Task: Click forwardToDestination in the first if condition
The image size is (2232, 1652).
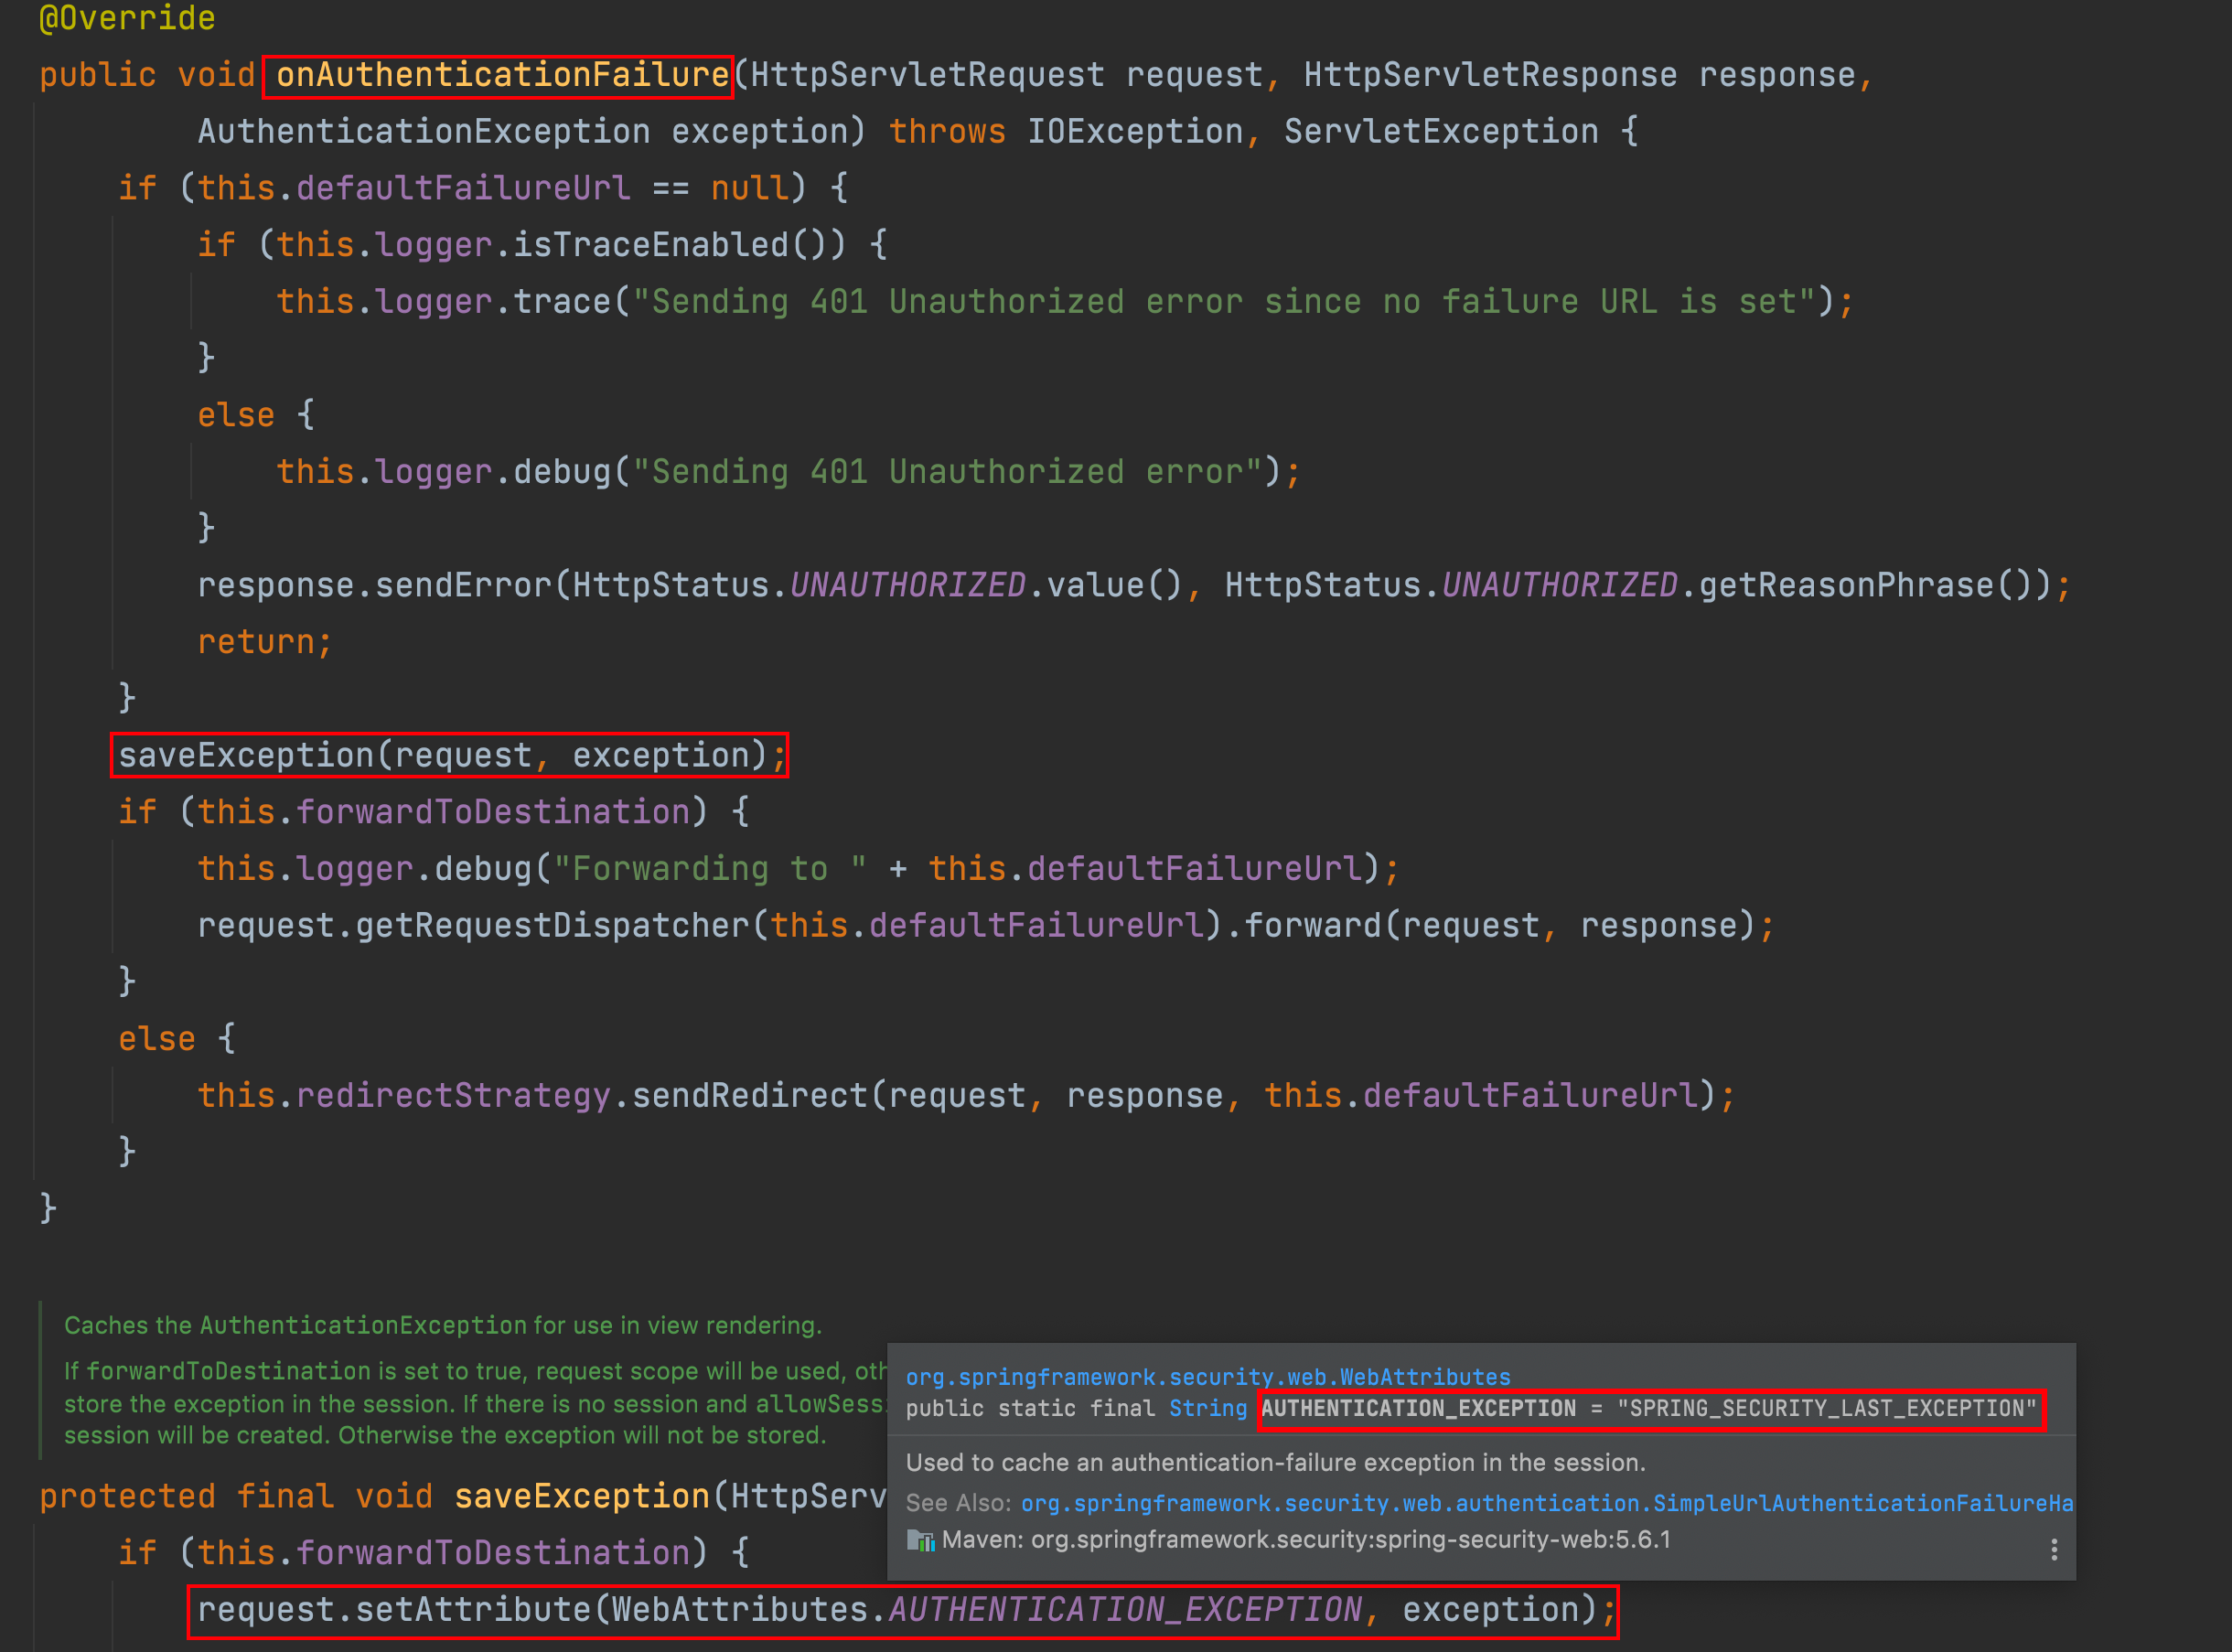Action: click(493, 812)
